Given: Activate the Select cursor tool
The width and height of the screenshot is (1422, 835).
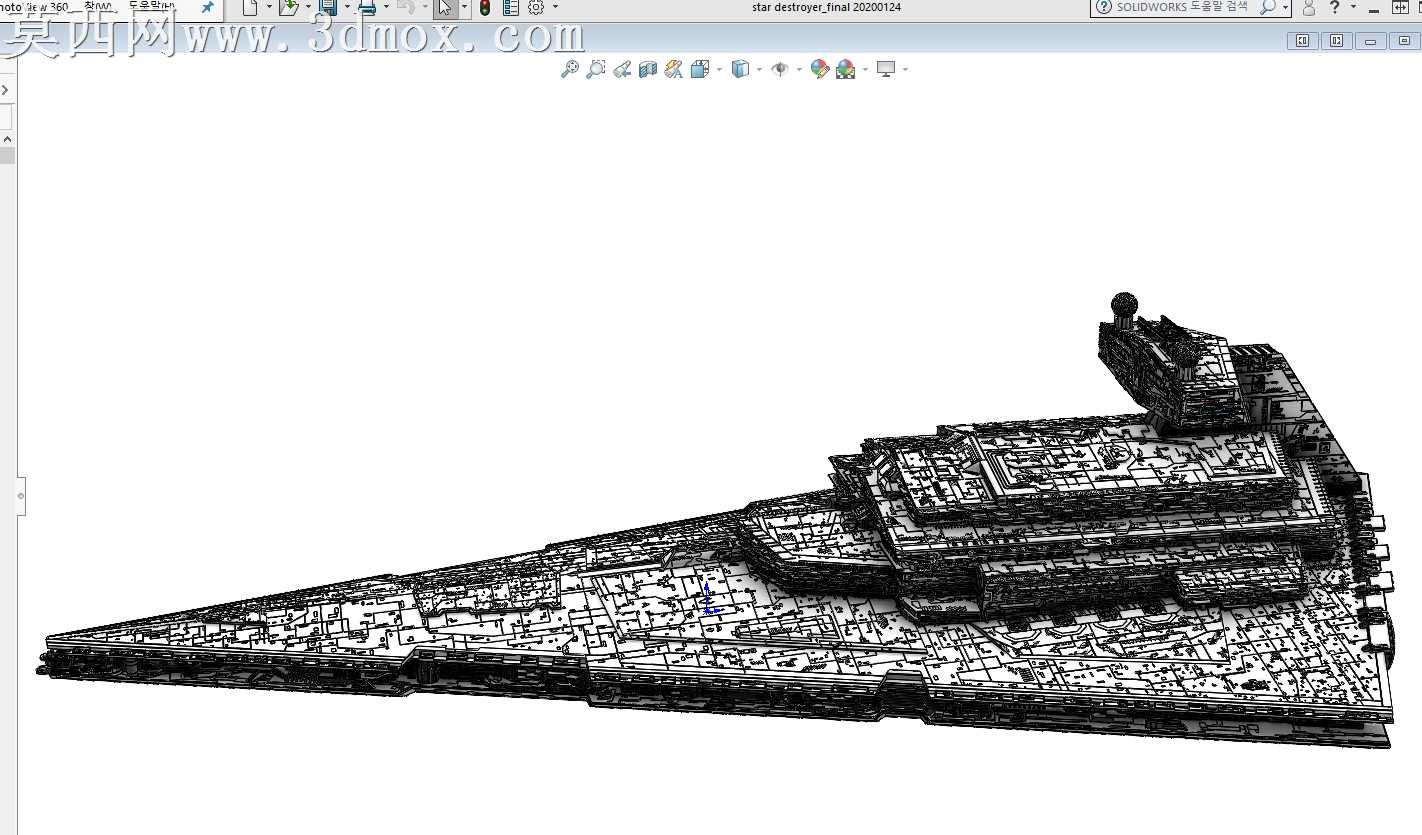Looking at the screenshot, I should coord(445,8).
